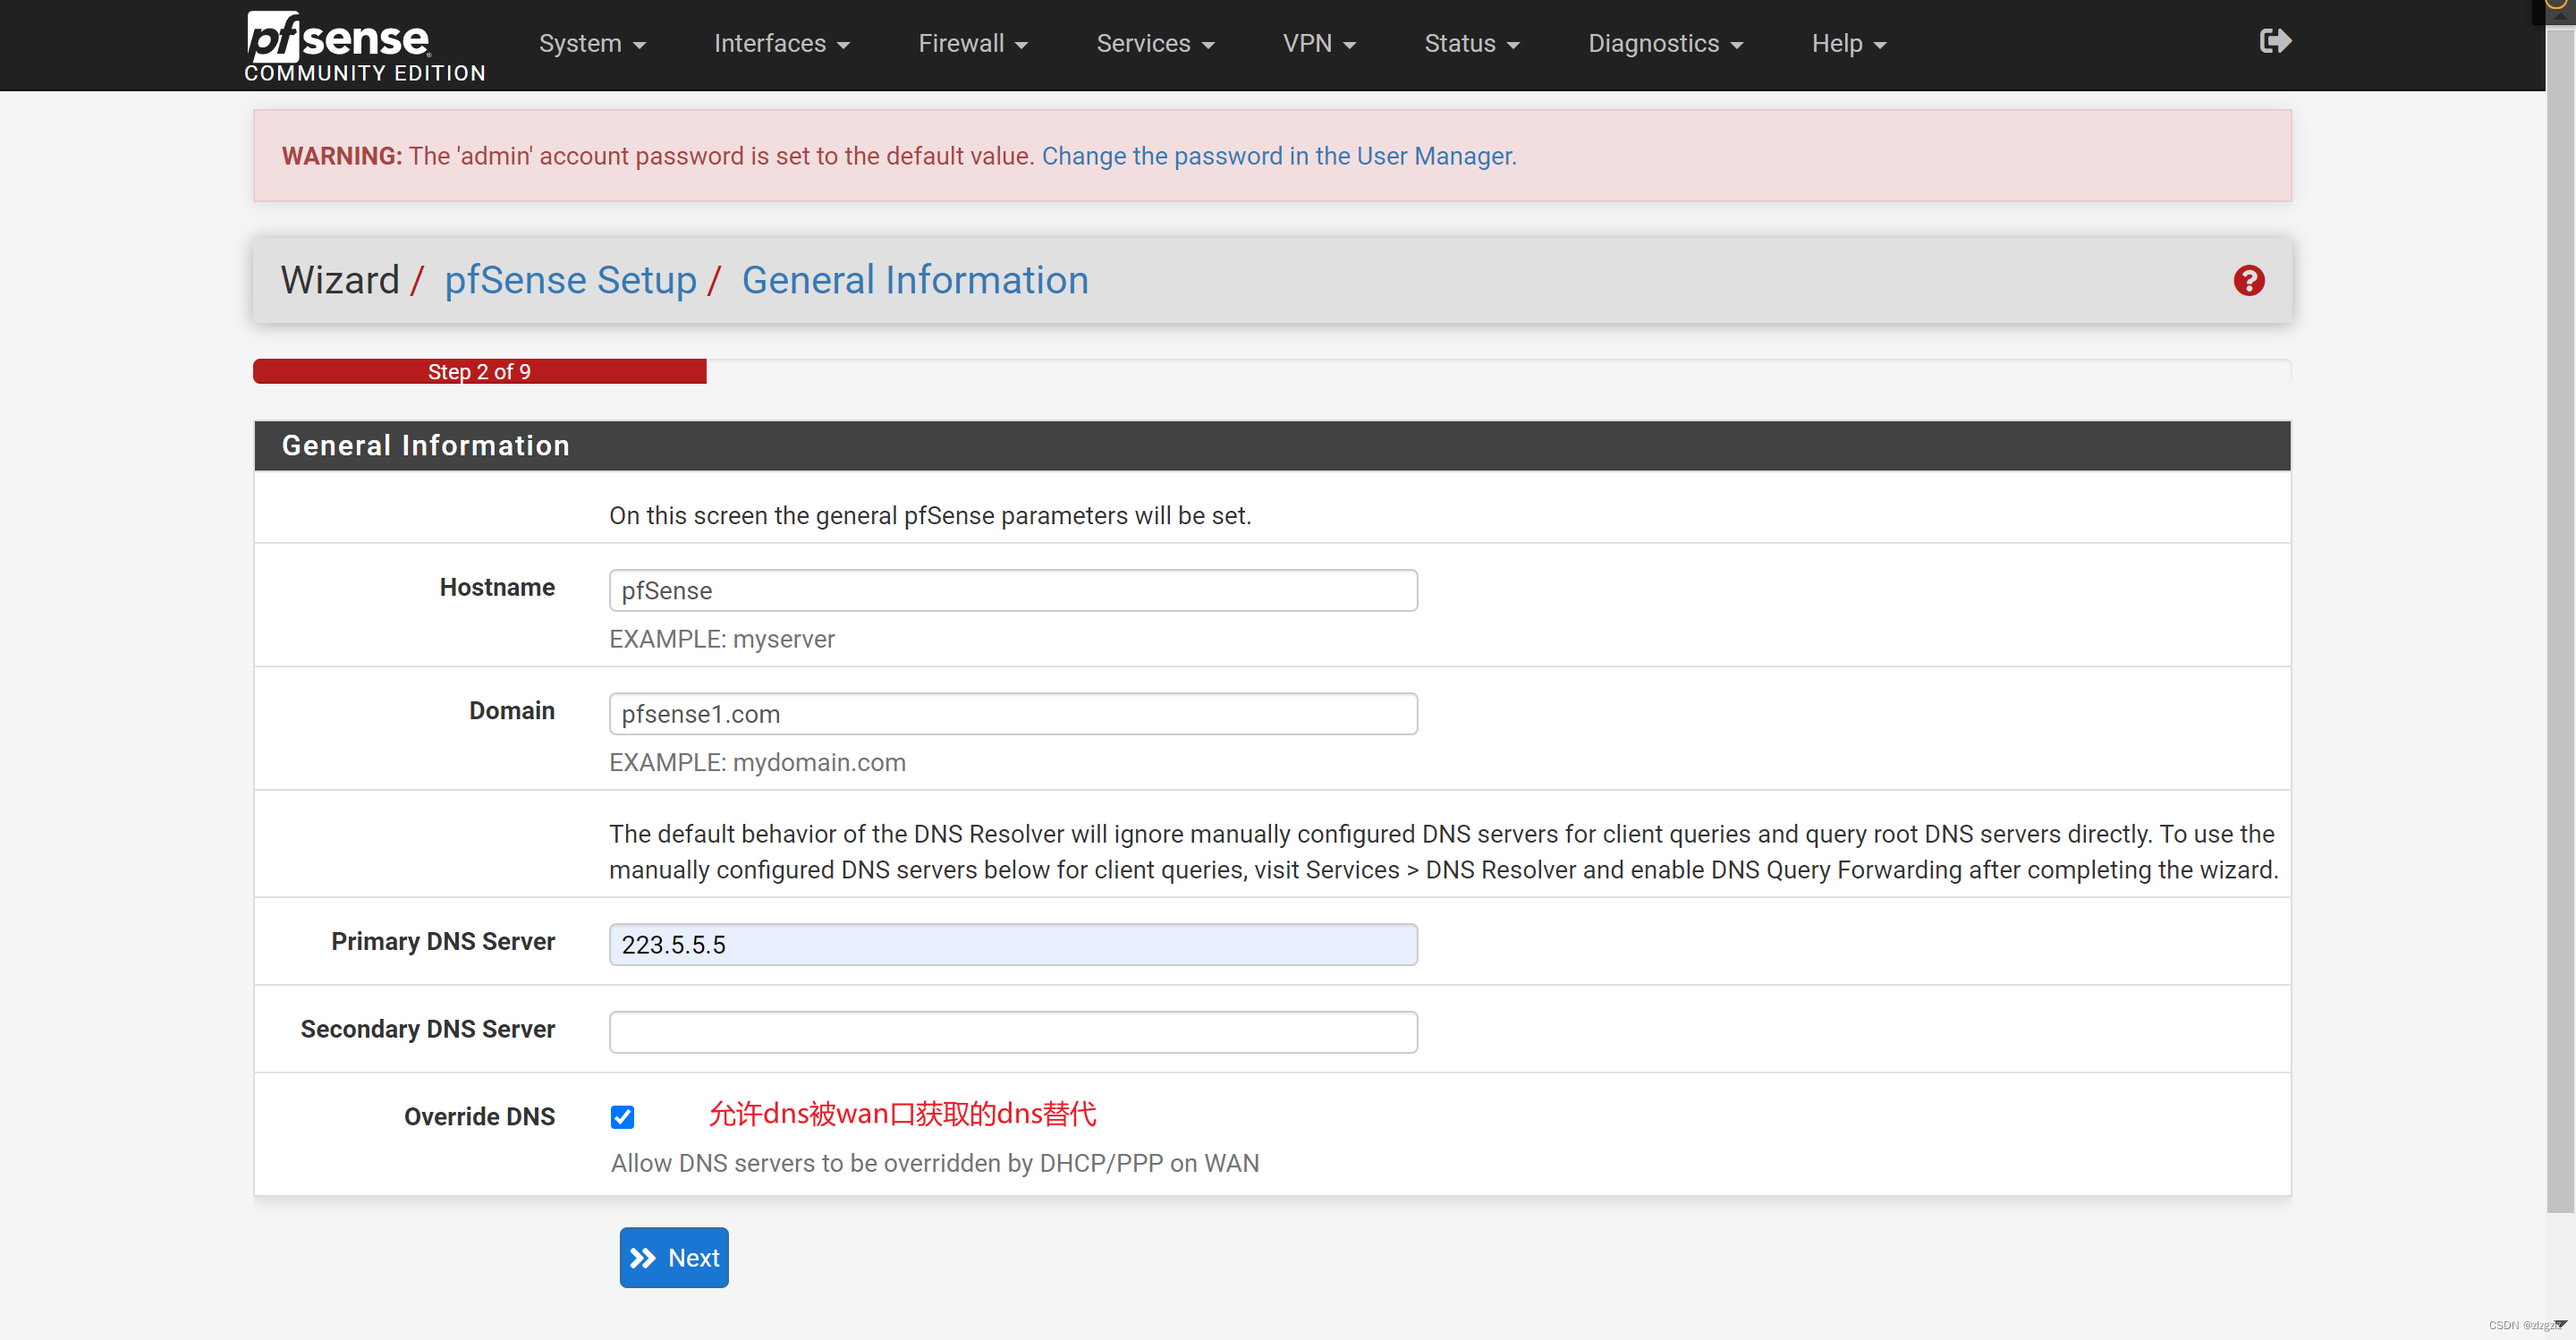
Task: Click the change password in User Manager link
Action: (x=1278, y=156)
